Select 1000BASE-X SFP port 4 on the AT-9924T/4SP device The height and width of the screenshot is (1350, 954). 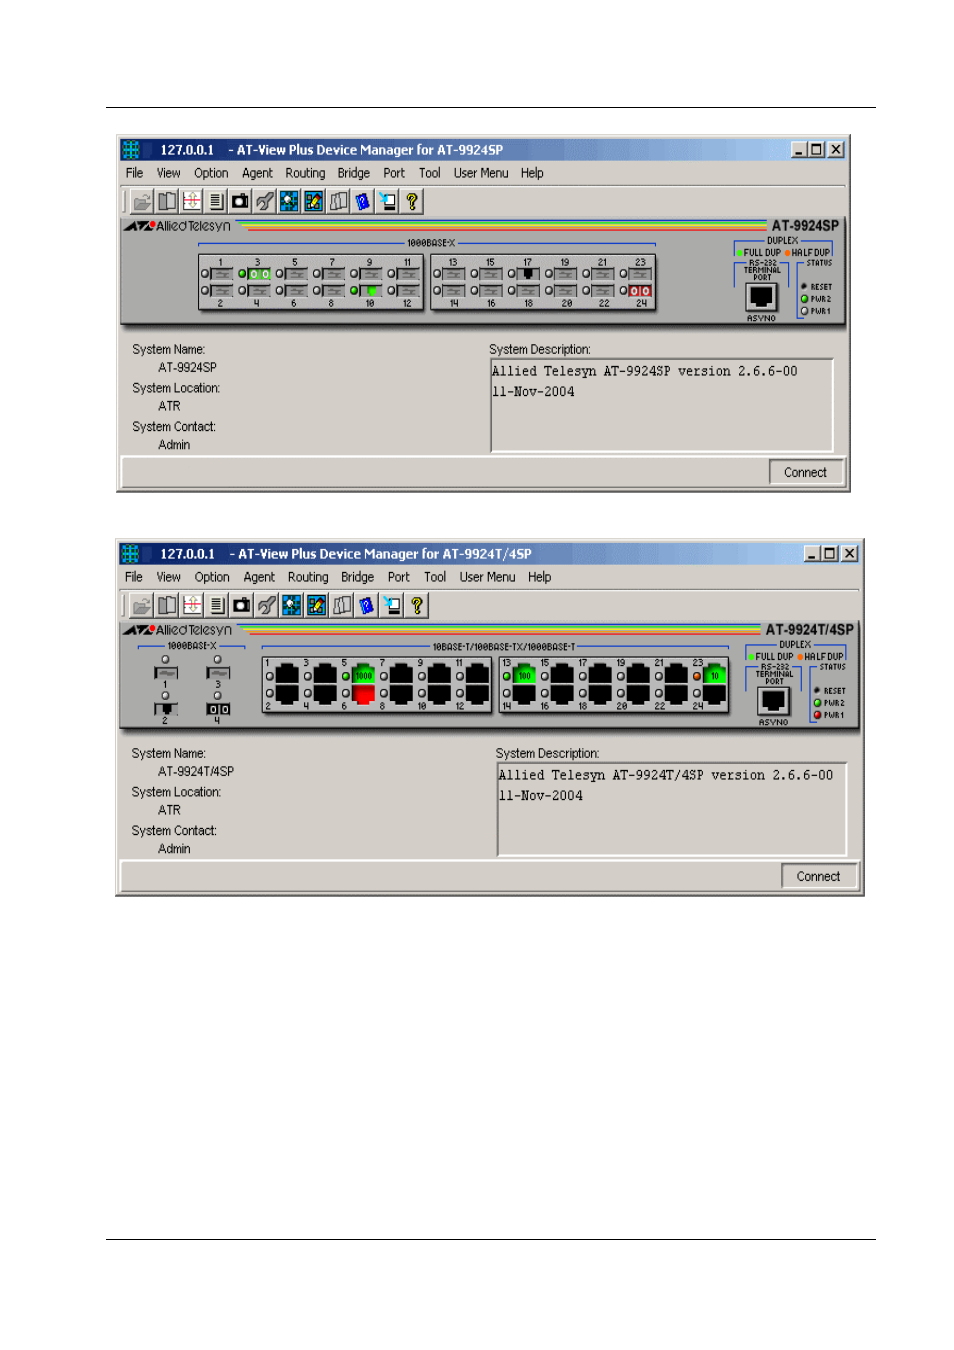218,709
